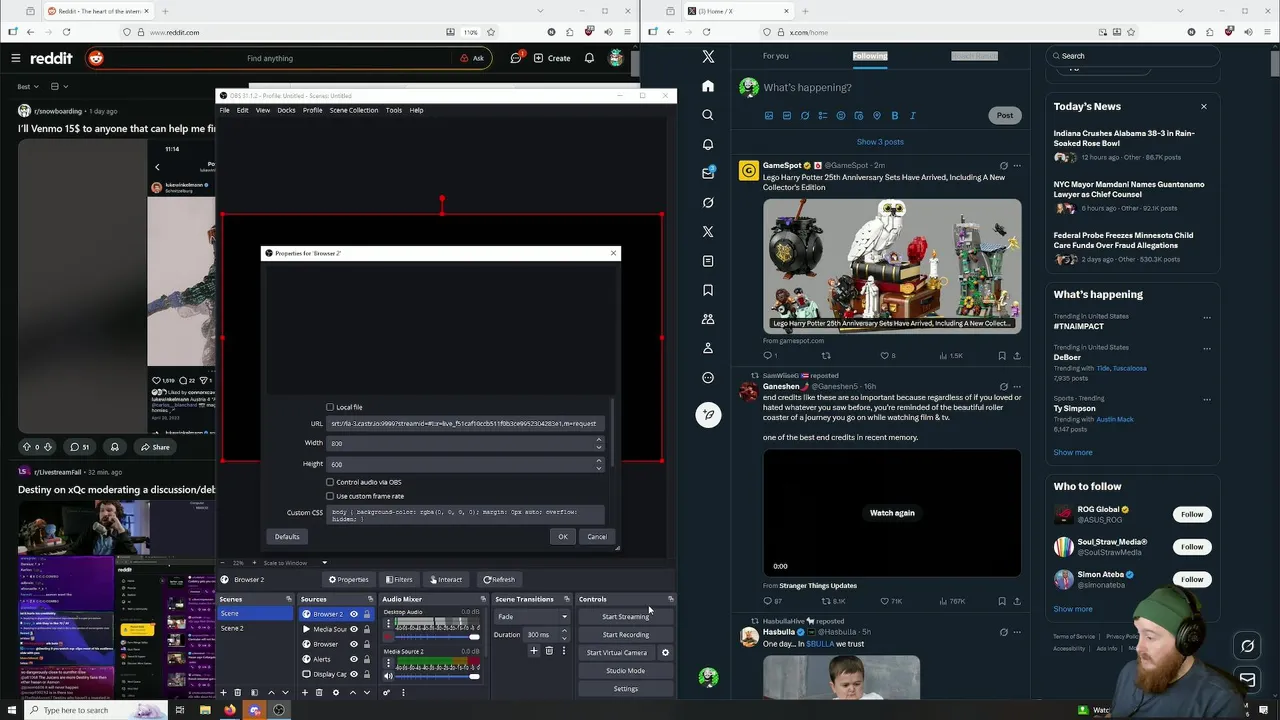Open Communities people icon in the X sidebar
Viewport: 1280px width, 720px height.
tap(708, 319)
